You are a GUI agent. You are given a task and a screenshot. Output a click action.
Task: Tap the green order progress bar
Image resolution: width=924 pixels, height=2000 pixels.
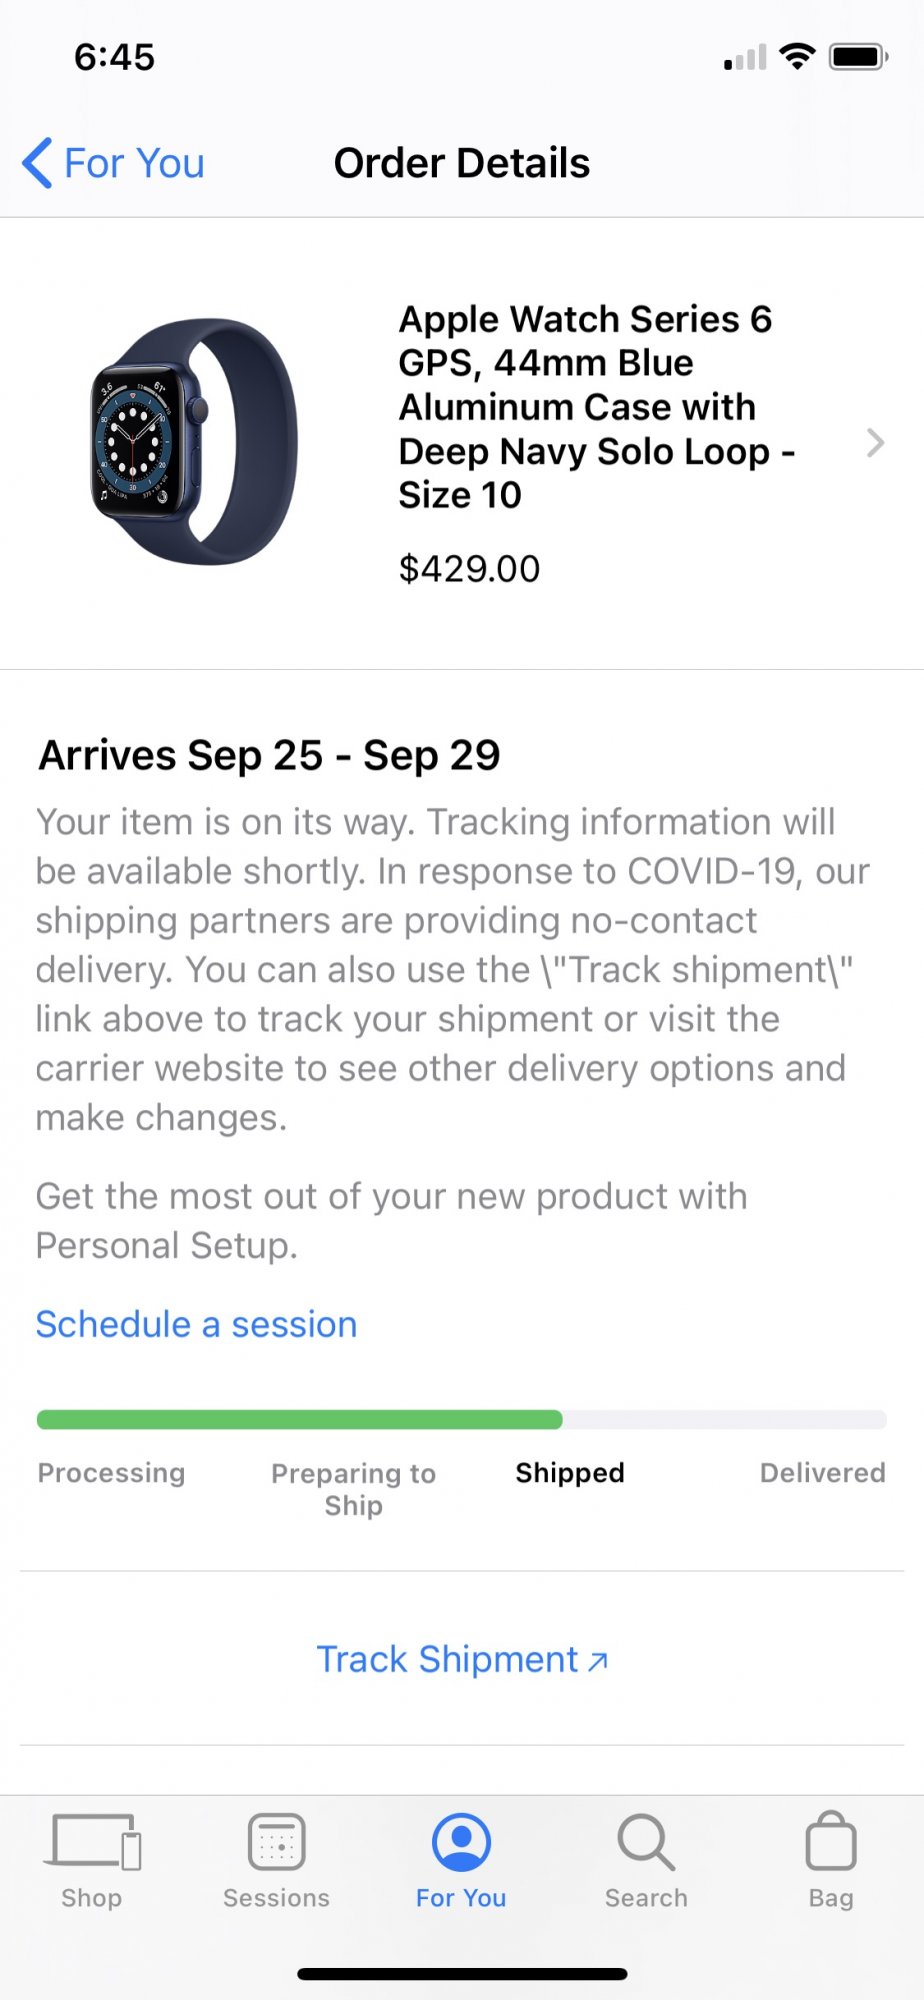click(x=299, y=1419)
